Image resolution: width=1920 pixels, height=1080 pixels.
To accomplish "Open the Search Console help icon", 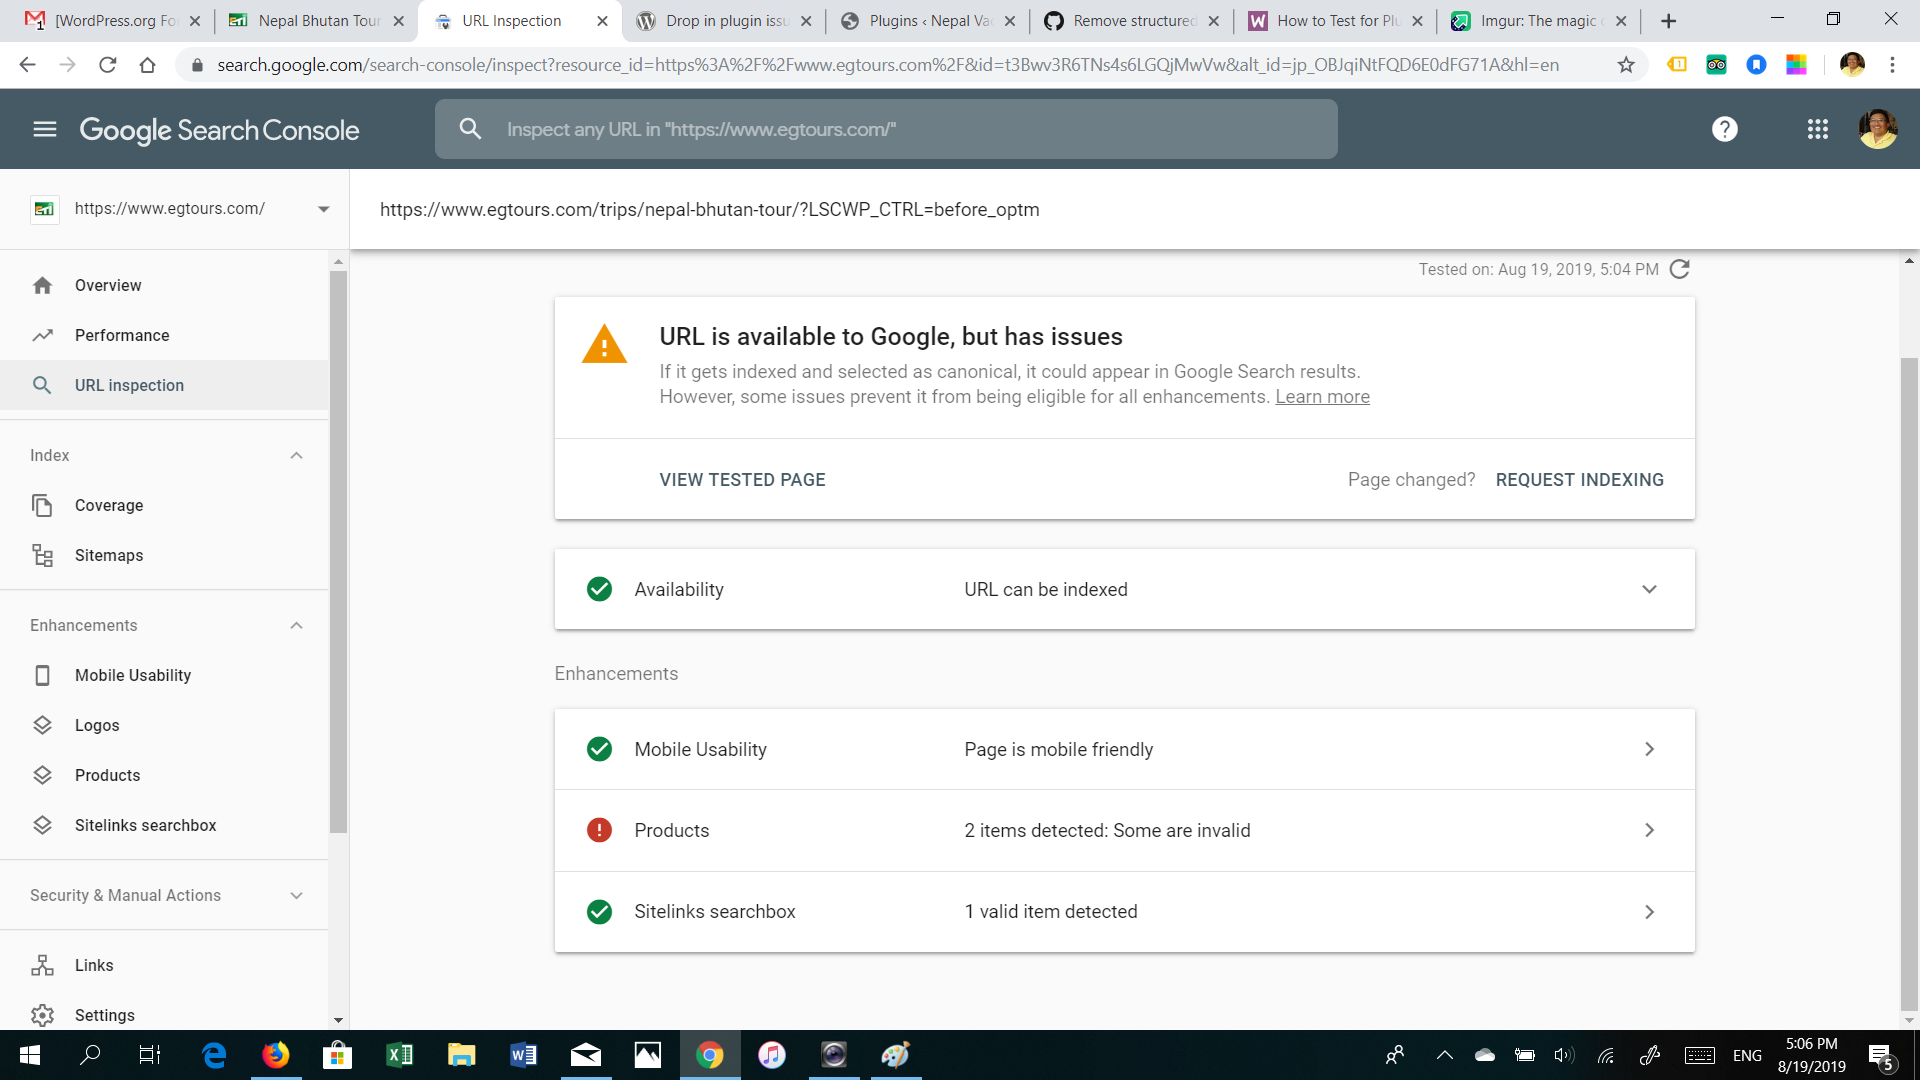I will [x=1725, y=129].
